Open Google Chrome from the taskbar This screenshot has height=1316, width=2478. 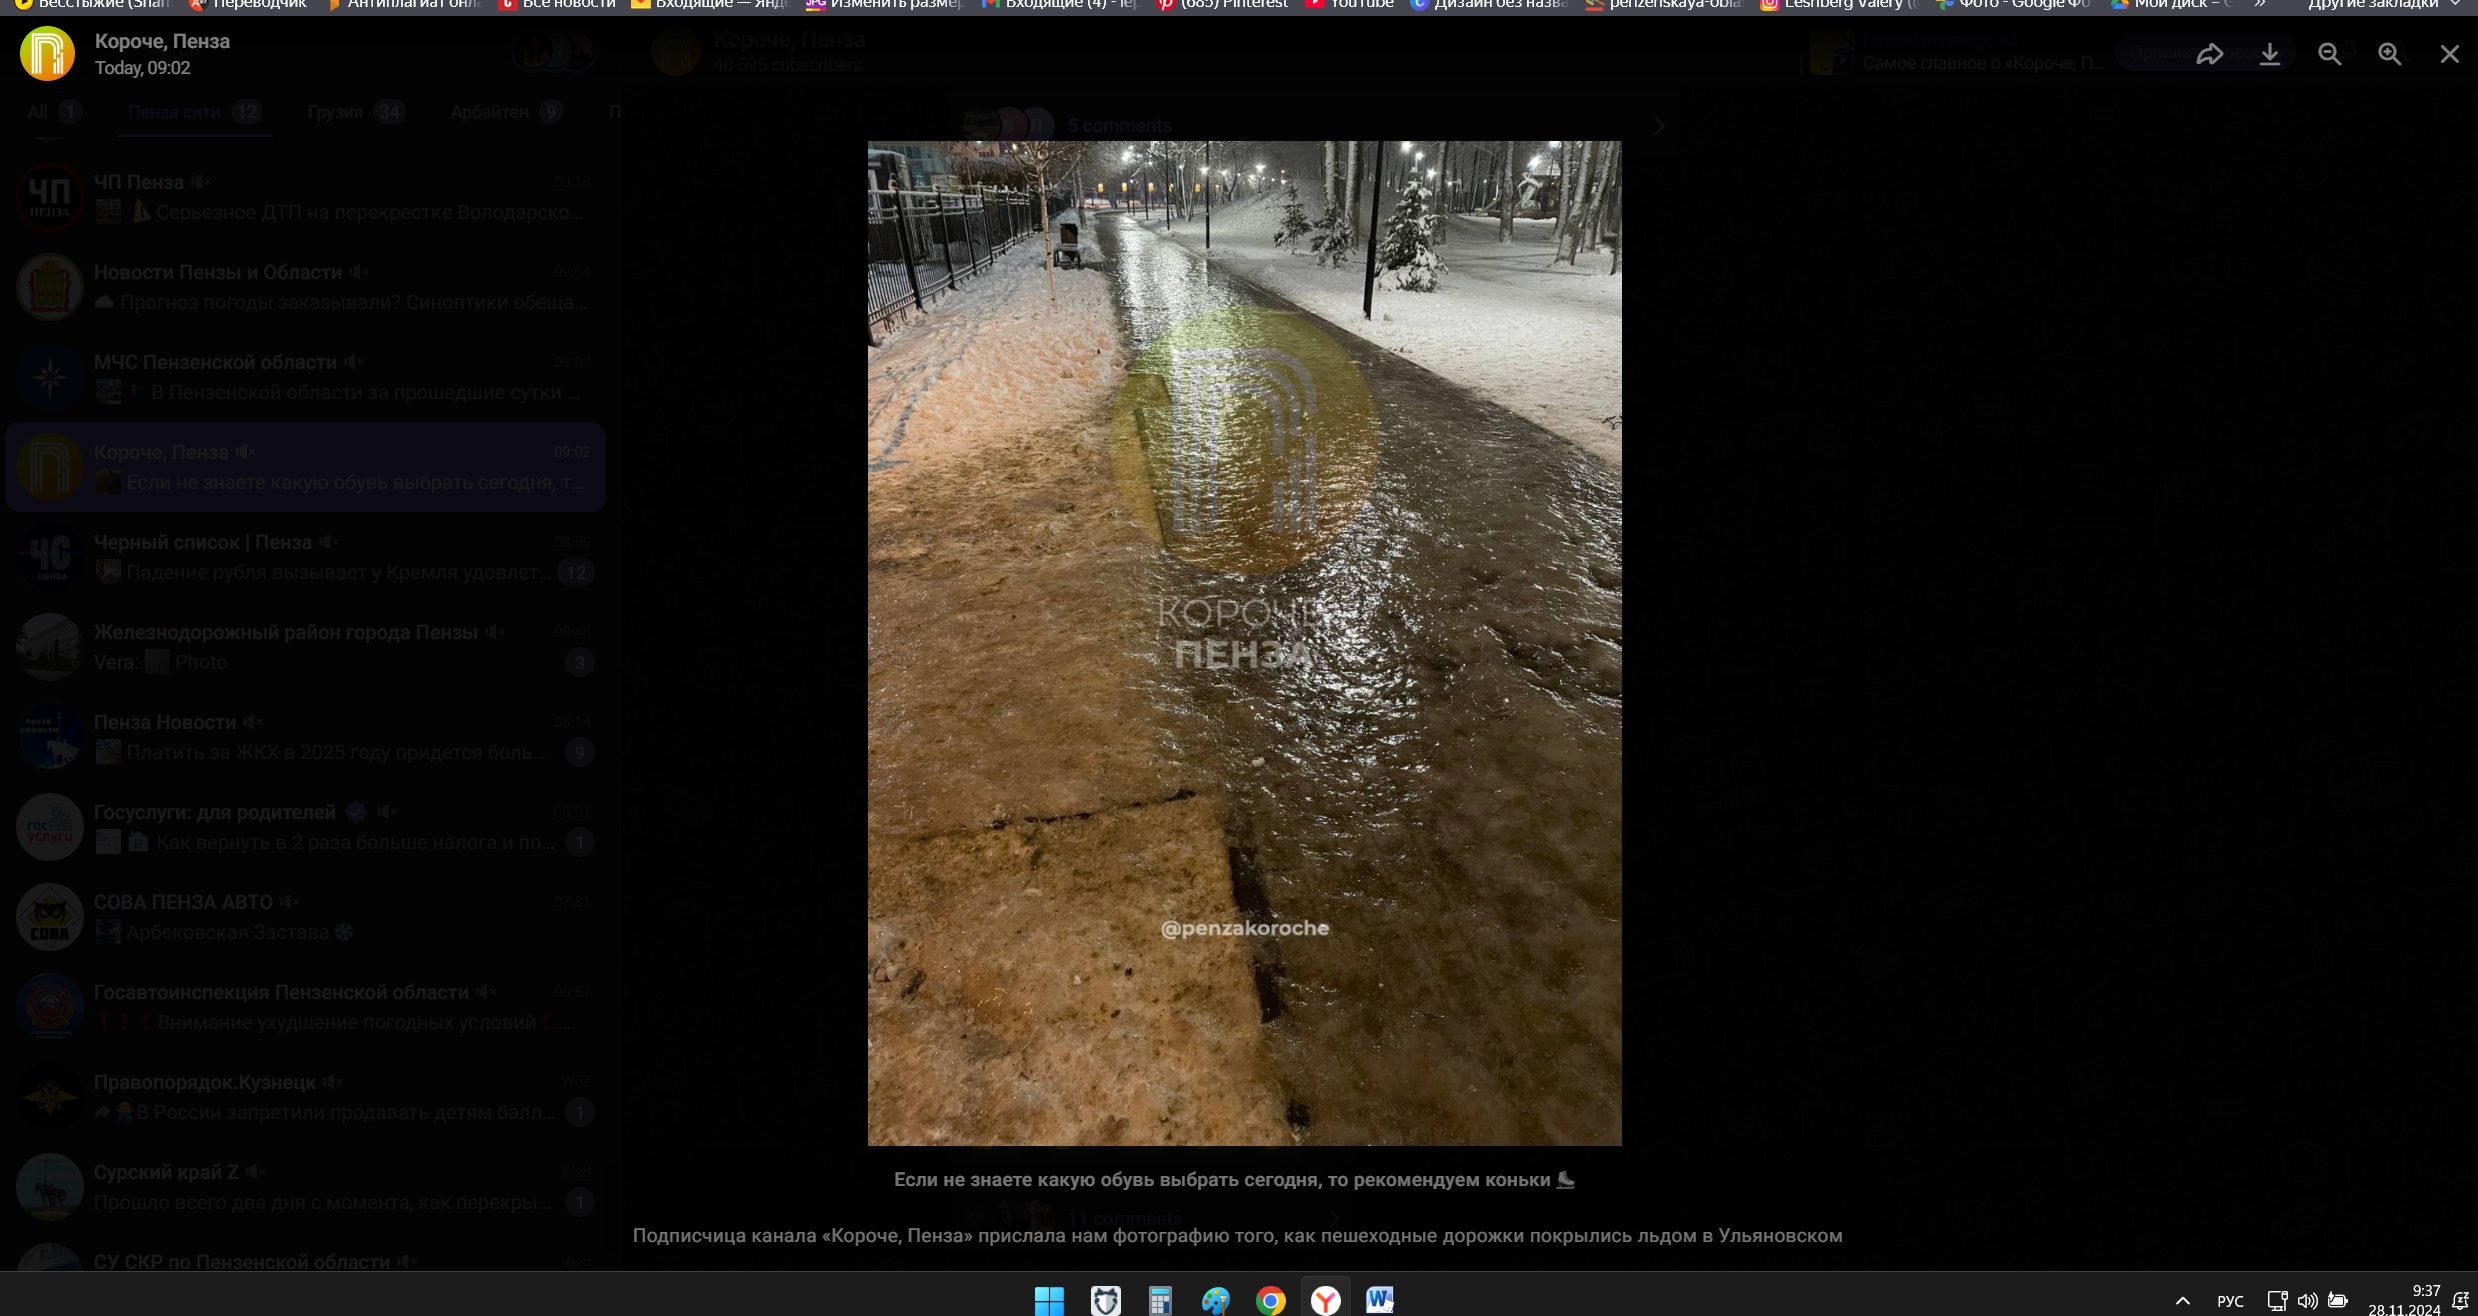[1270, 1300]
